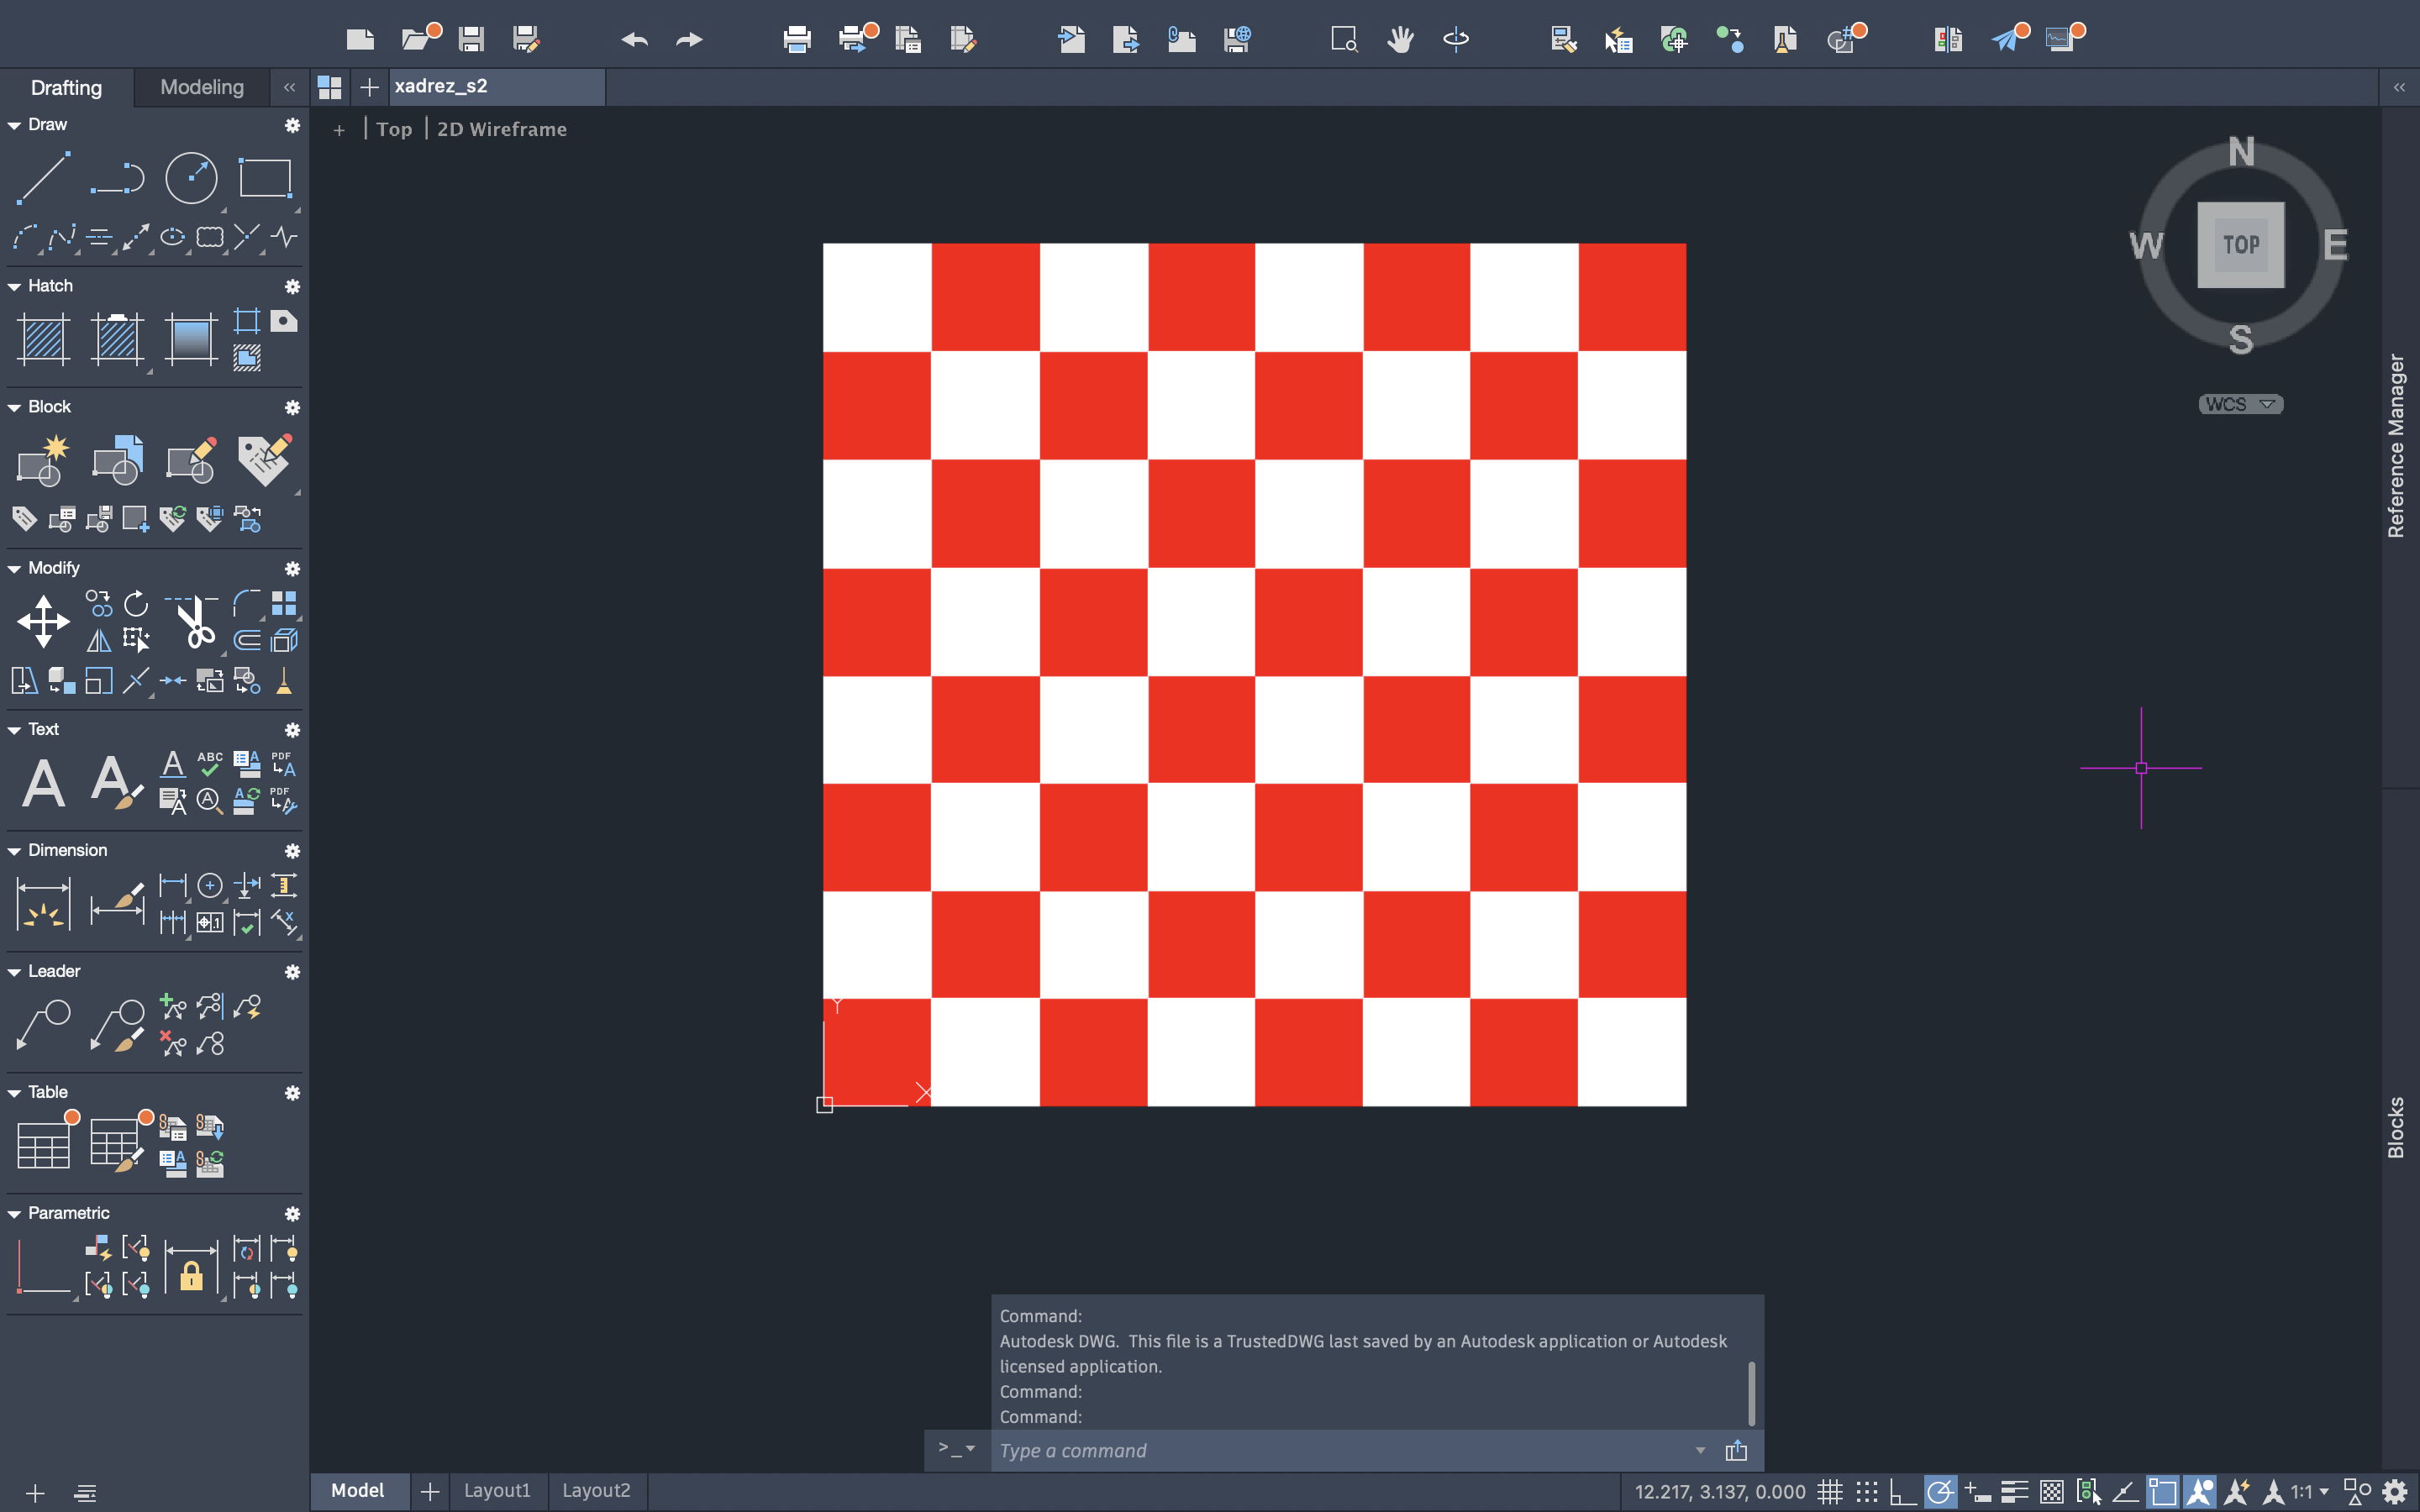Open the Gradient hatch tool

191,339
